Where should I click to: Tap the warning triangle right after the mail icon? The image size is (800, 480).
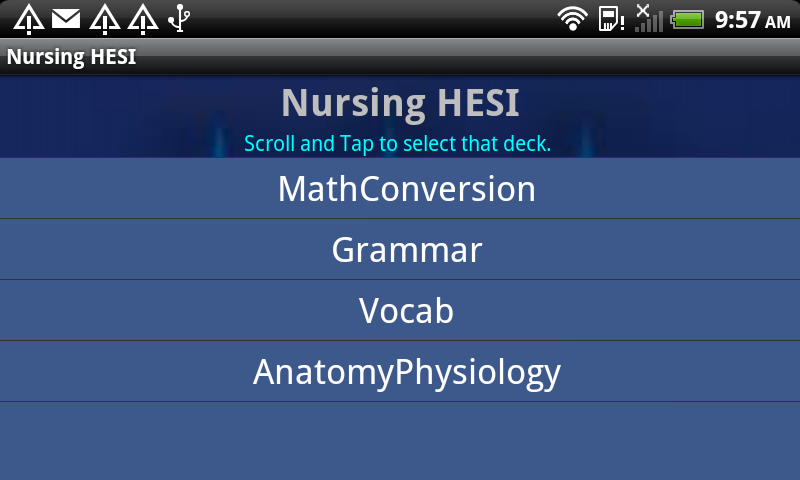point(104,18)
